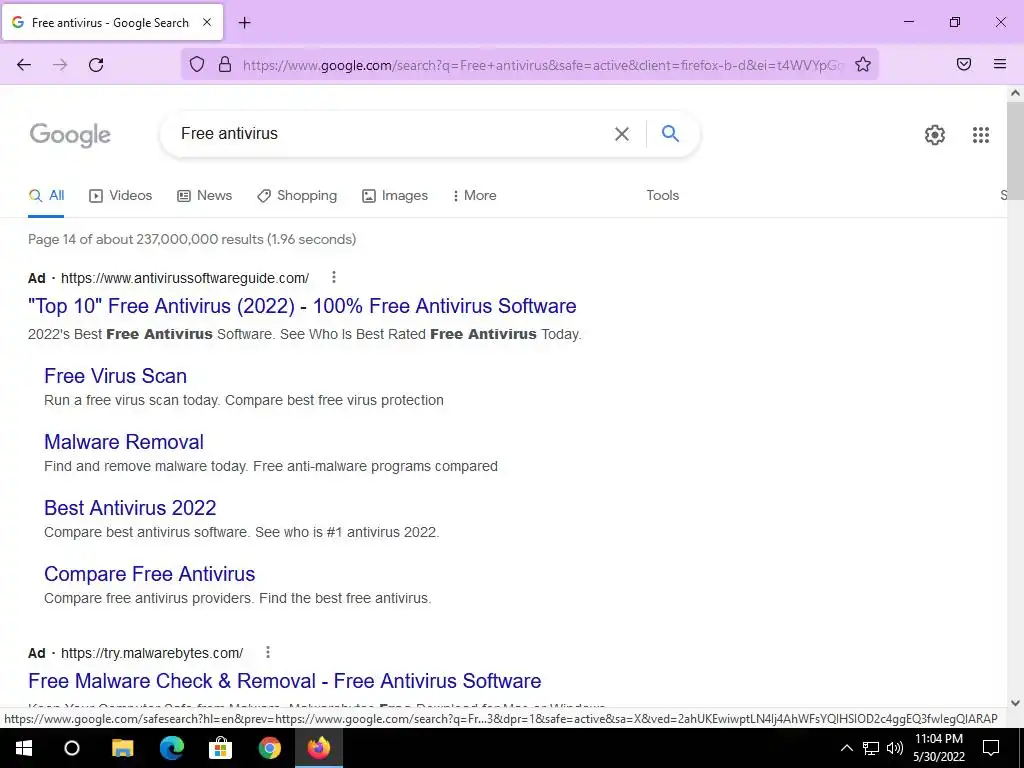Viewport: 1024px width, 768px height.
Task: Open "Top 10" Free Antivirus (2022) ad
Action: point(302,306)
